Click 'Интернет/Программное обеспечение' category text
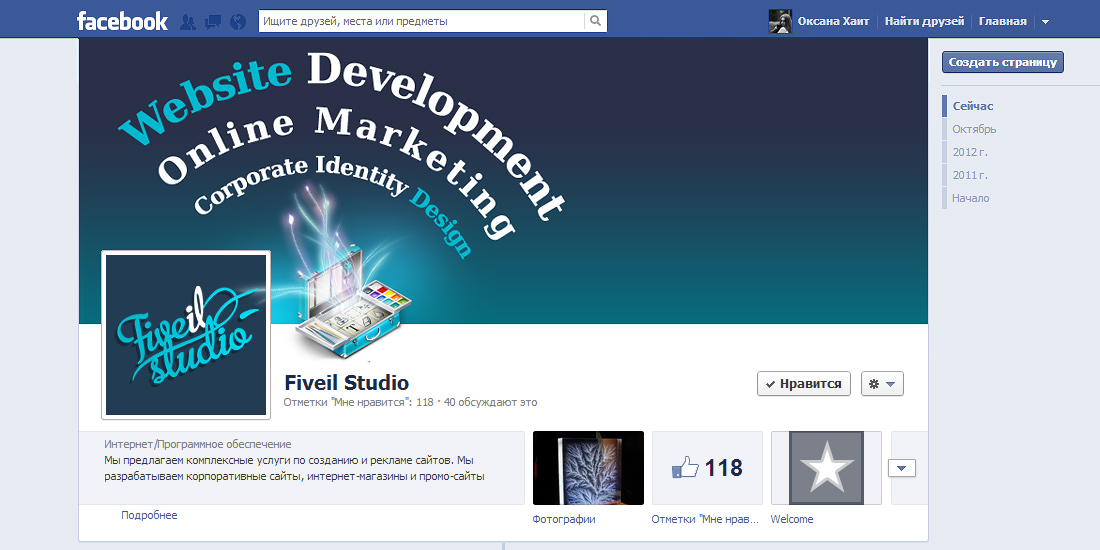The width and height of the screenshot is (1100, 550). pyautogui.click(x=198, y=444)
